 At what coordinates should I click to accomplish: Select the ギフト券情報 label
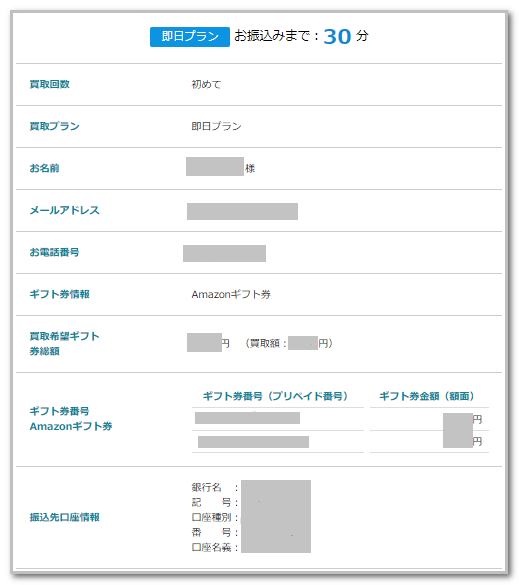coord(60,294)
